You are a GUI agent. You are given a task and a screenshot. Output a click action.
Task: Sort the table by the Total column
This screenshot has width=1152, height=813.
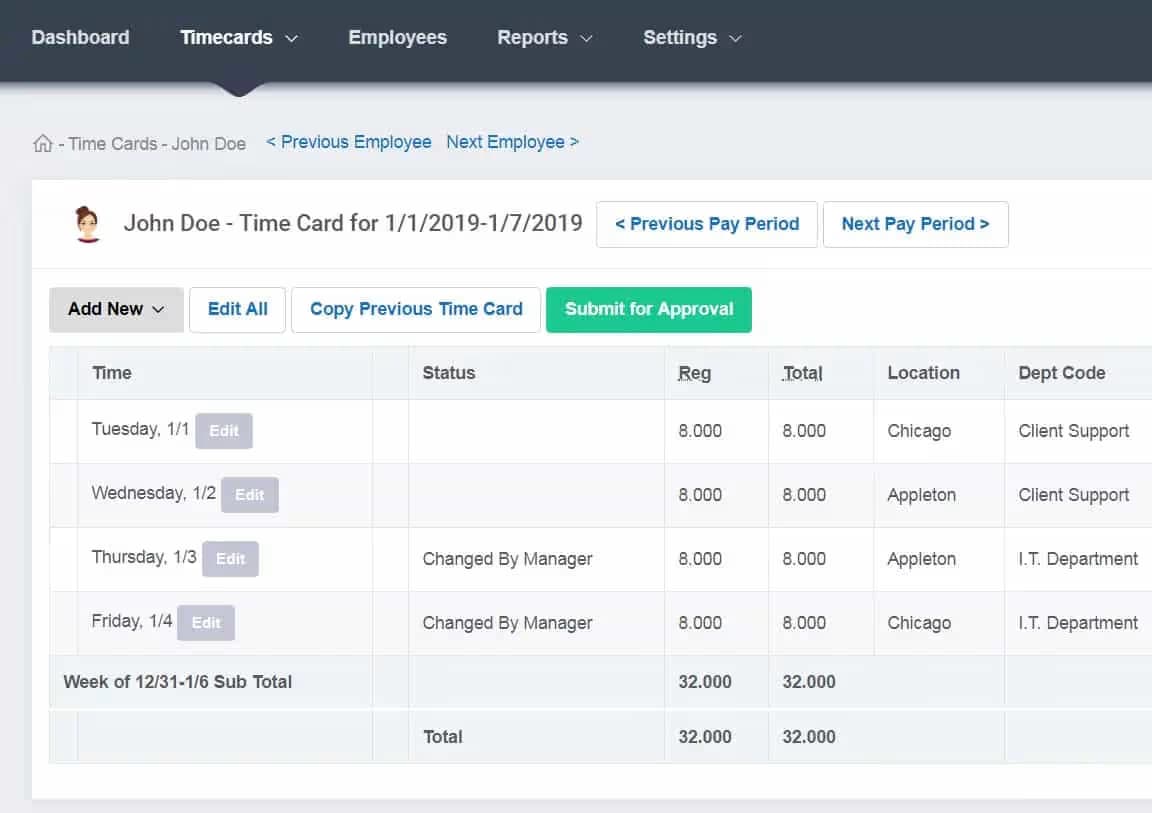coord(802,372)
